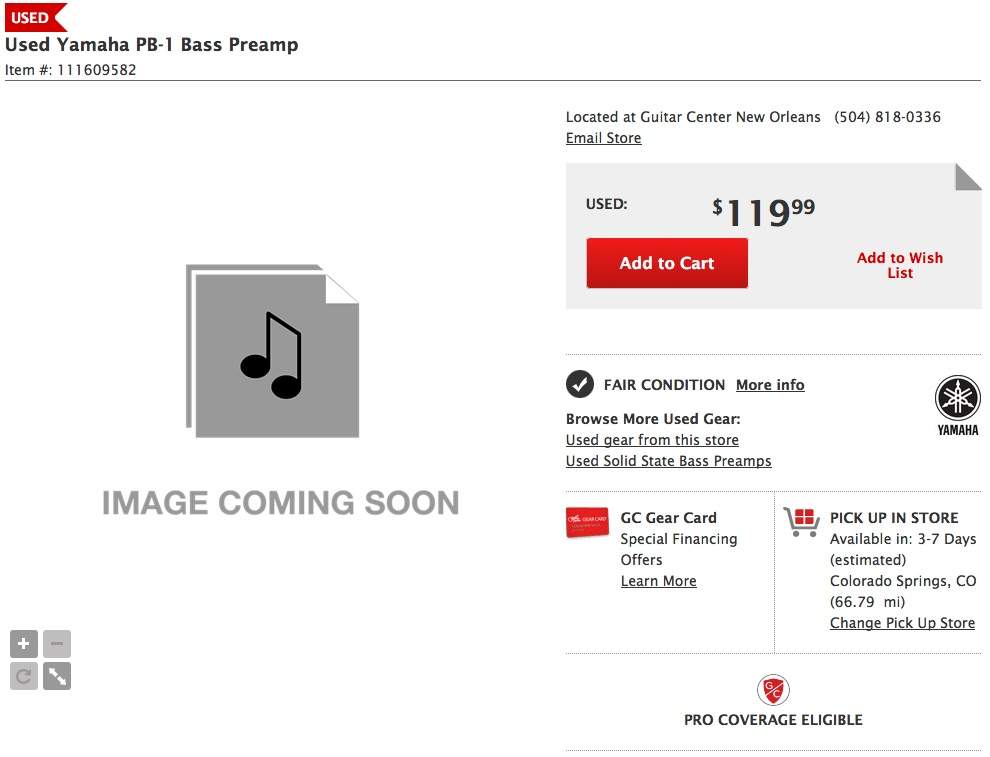Click the FAIR CONDITION label
This screenshot has width=990, height=757.
tap(664, 384)
